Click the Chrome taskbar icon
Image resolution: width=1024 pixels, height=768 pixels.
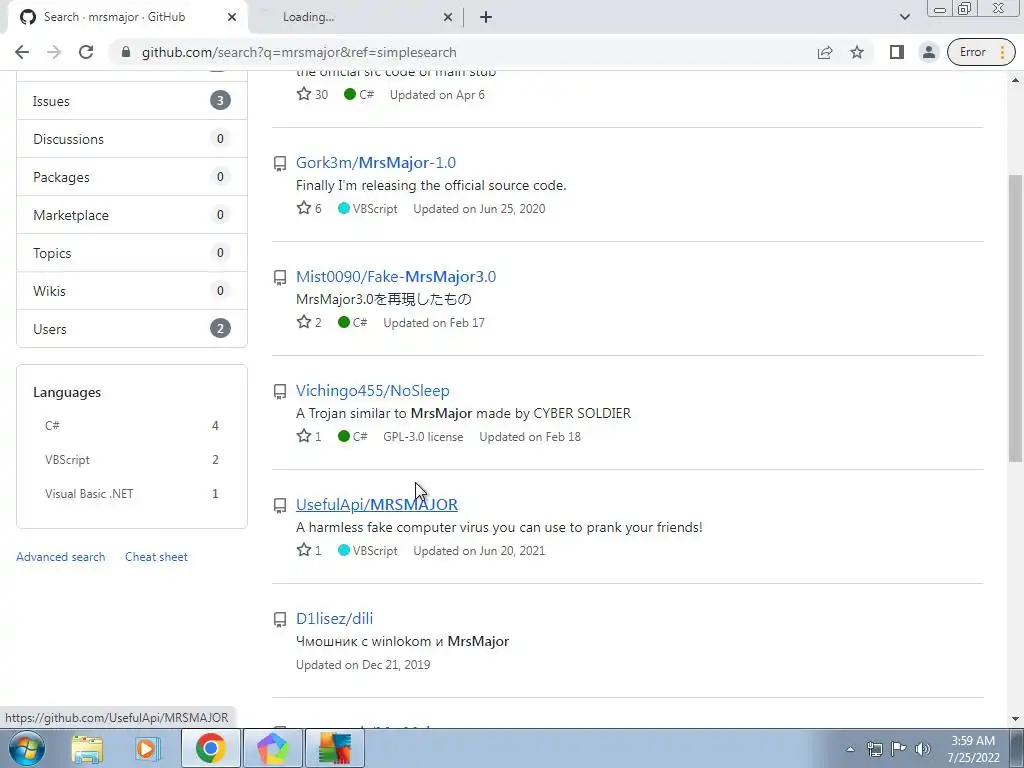(x=210, y=748)
